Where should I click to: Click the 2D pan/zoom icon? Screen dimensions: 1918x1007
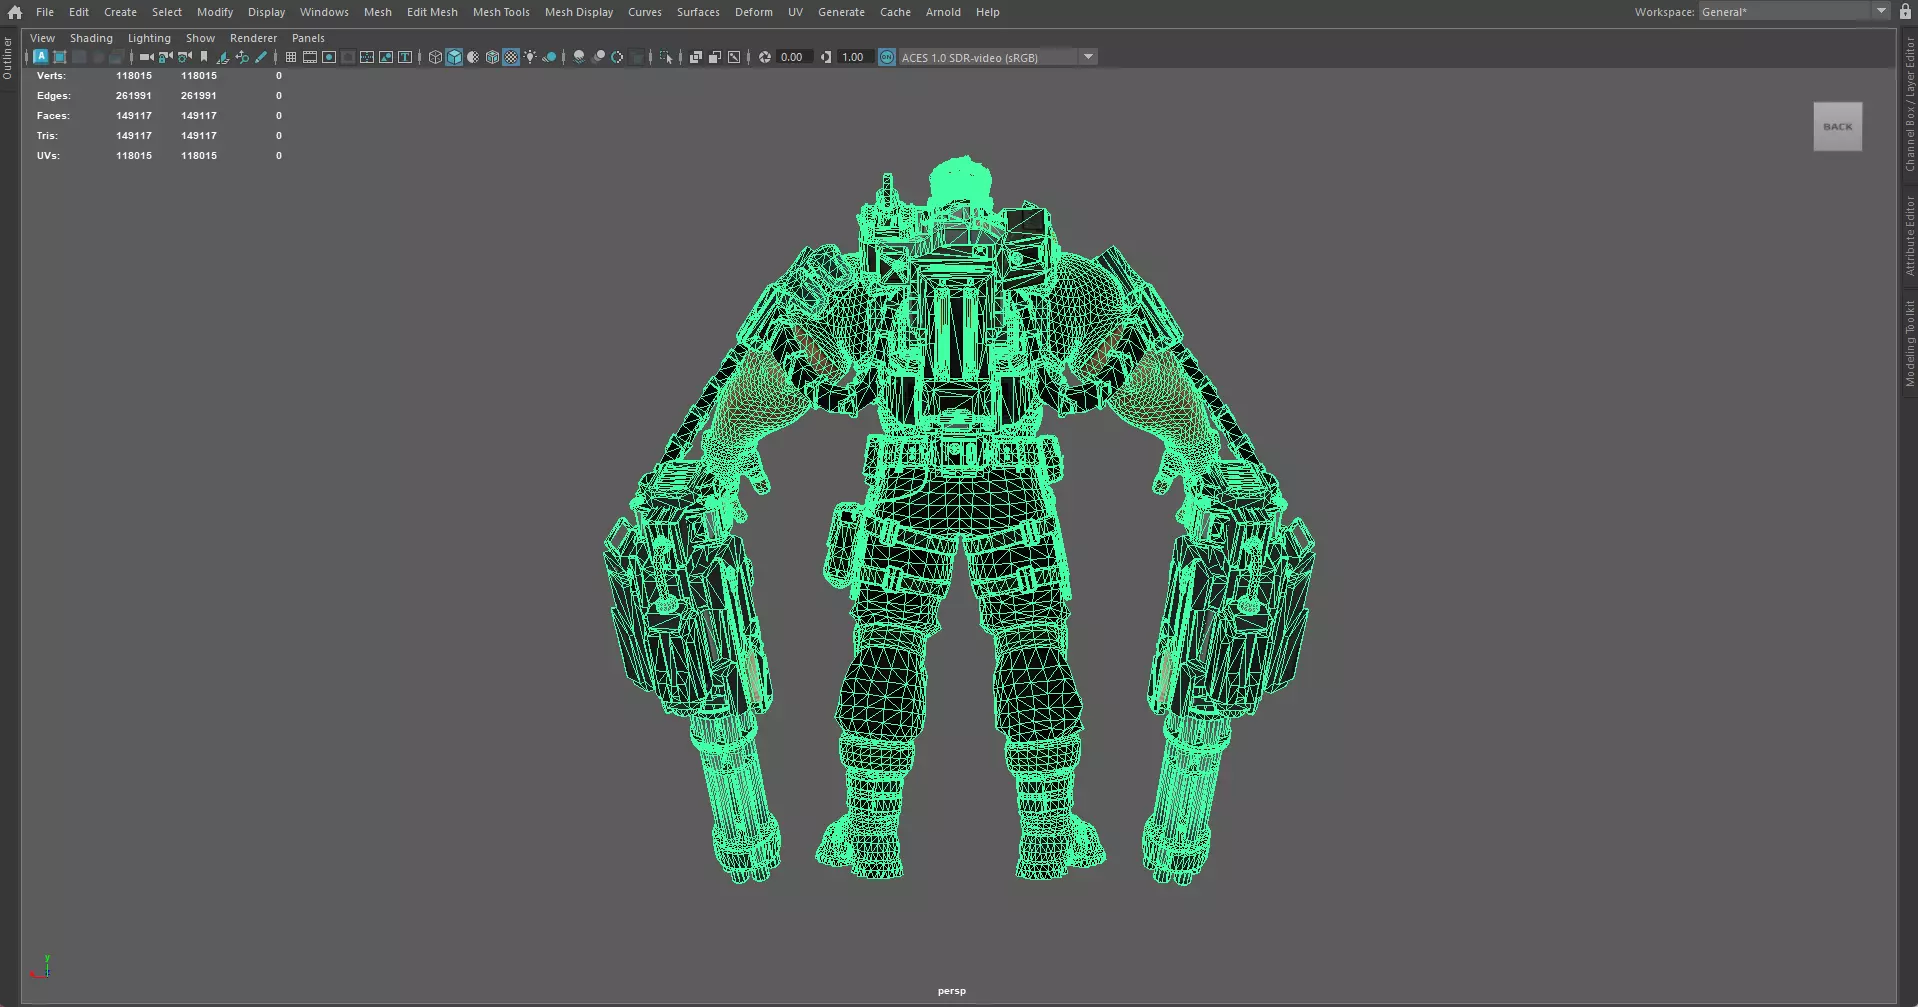tap(242, 57)
